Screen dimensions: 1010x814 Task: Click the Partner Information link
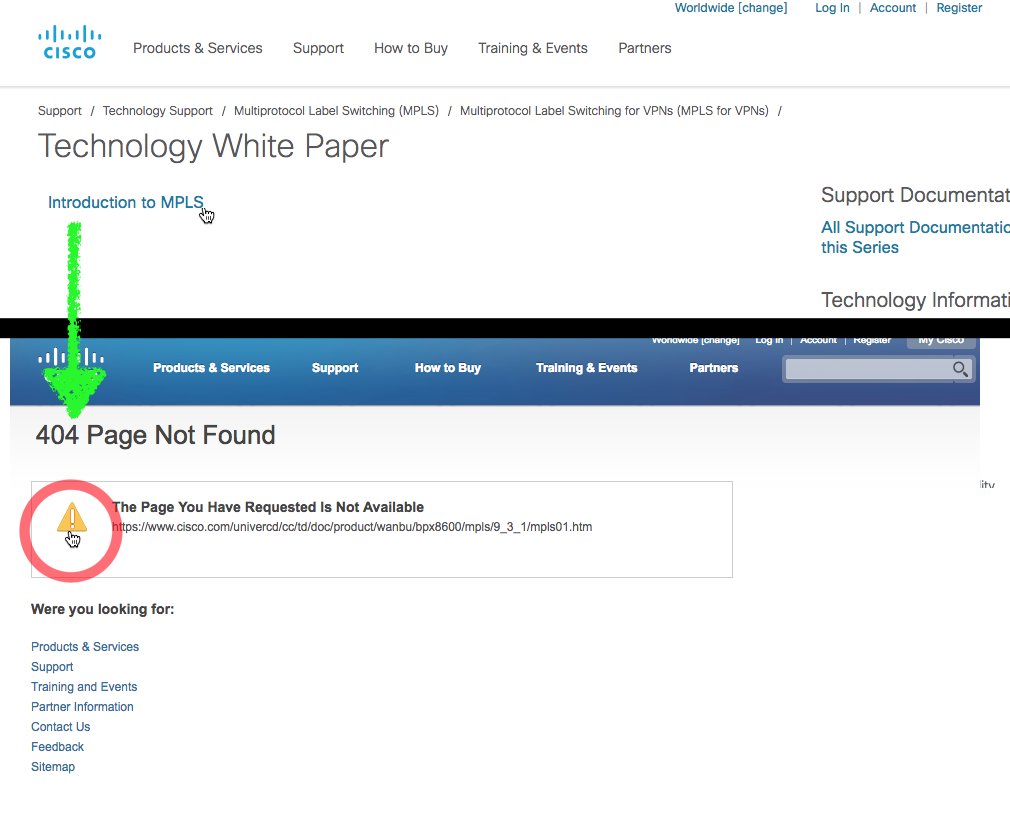(82, 706)
